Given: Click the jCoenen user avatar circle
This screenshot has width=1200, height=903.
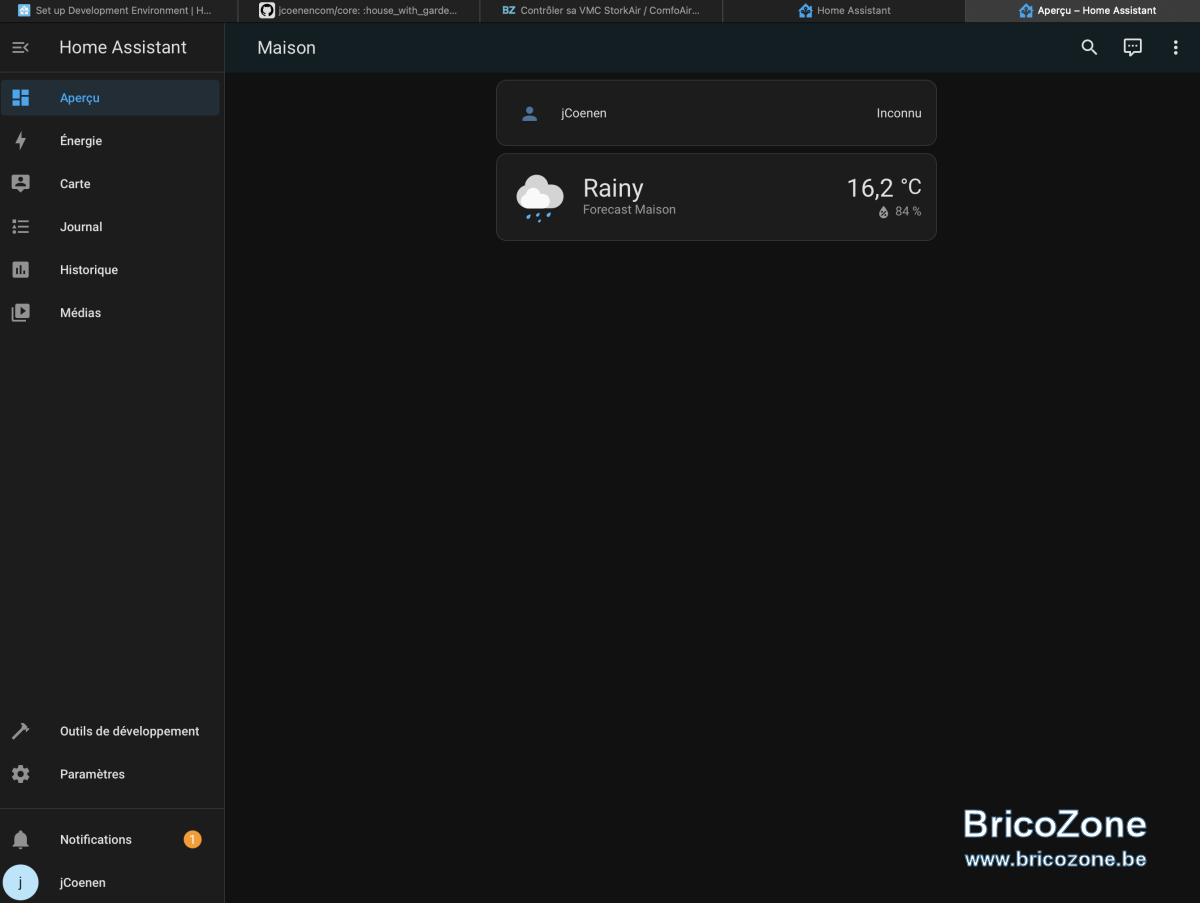Looking at the screenshot, I should [21, 882].
